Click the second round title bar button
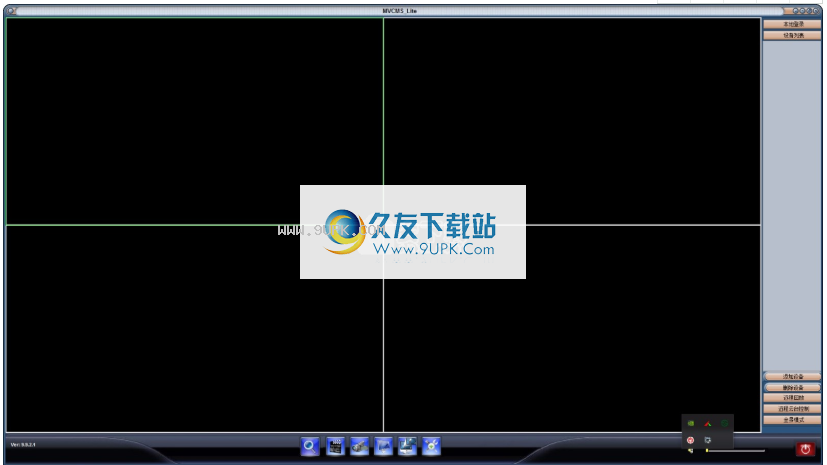Image resolution: width=827 pixels, height=465 pixels. [x=803, y=11]
